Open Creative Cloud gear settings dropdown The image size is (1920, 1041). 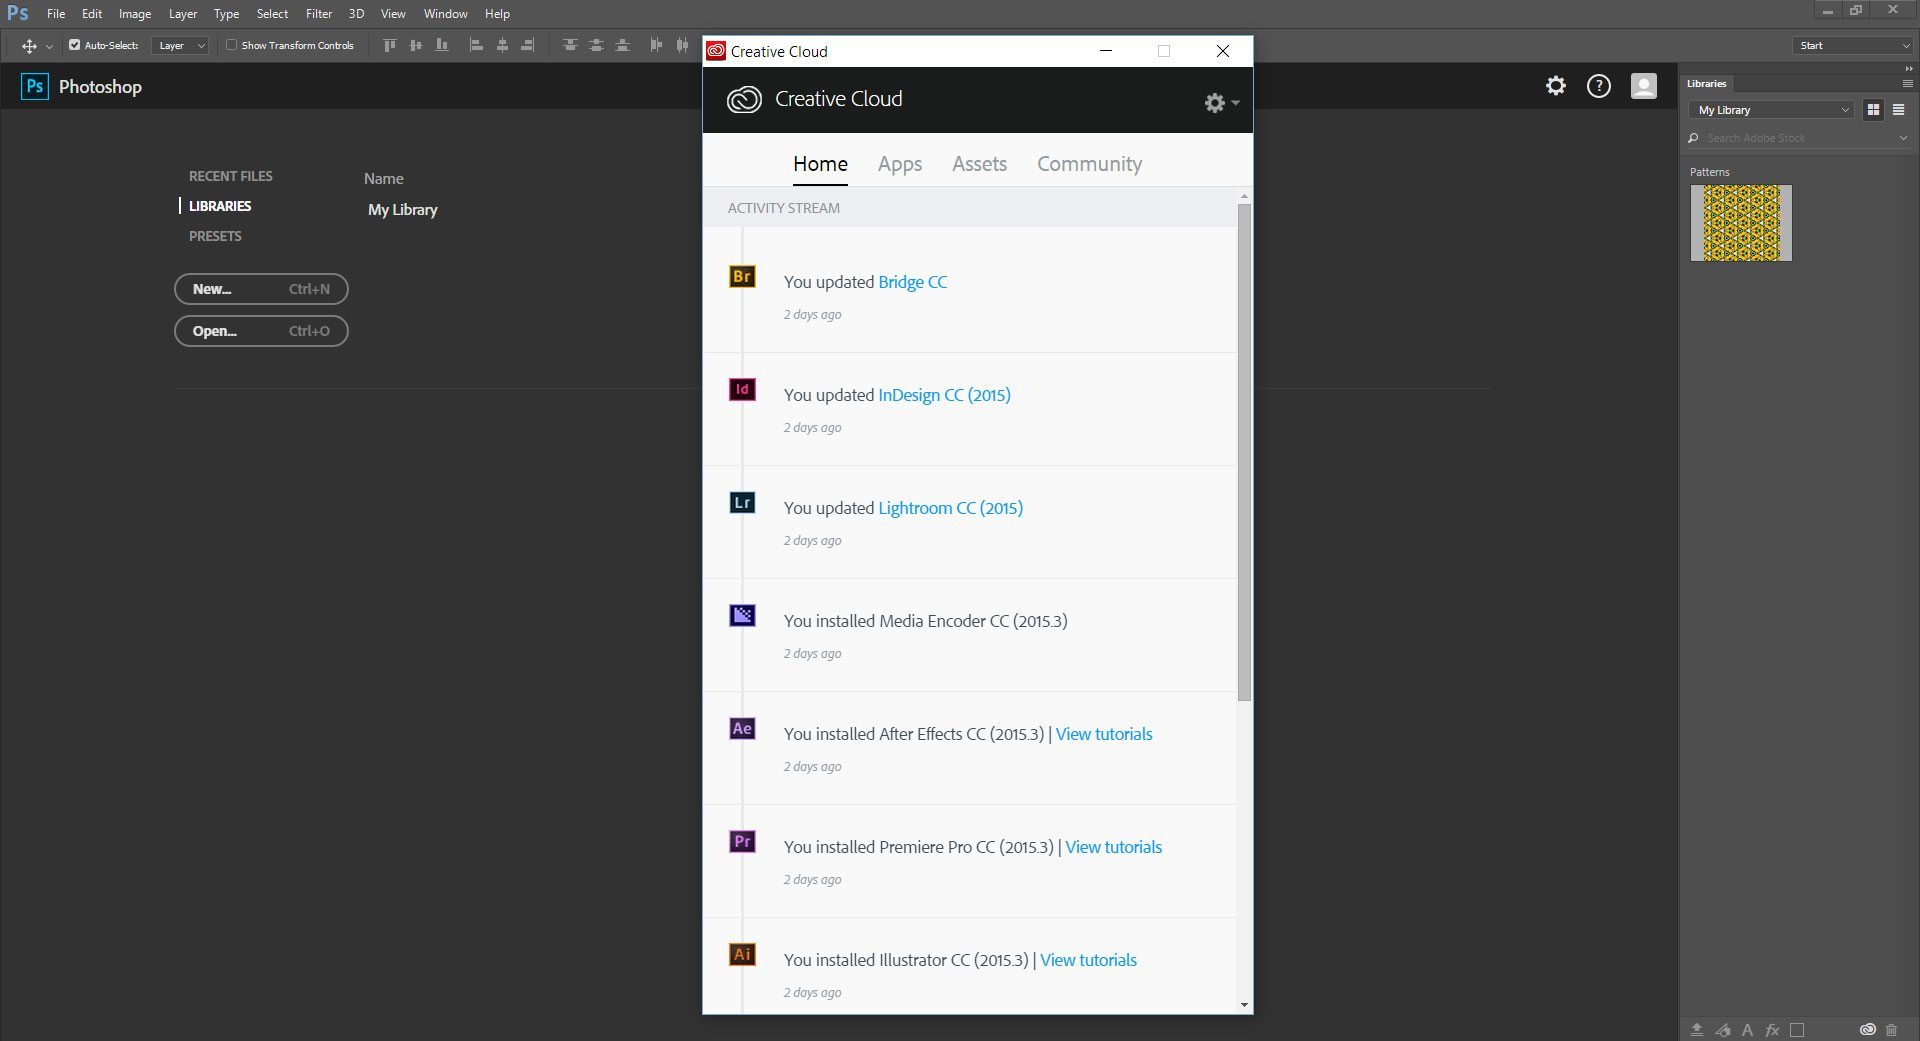point(1221,102)
